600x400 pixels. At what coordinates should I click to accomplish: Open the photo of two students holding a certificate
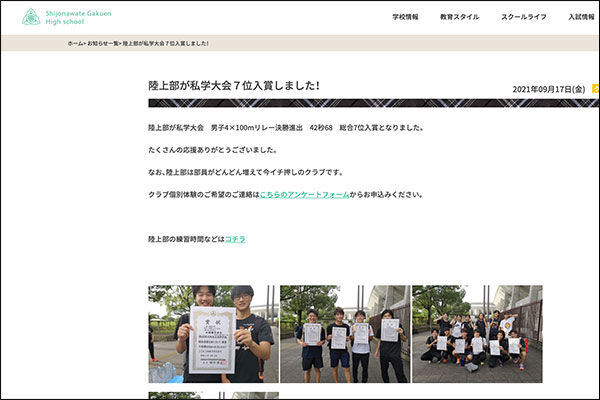pos(213,334)
